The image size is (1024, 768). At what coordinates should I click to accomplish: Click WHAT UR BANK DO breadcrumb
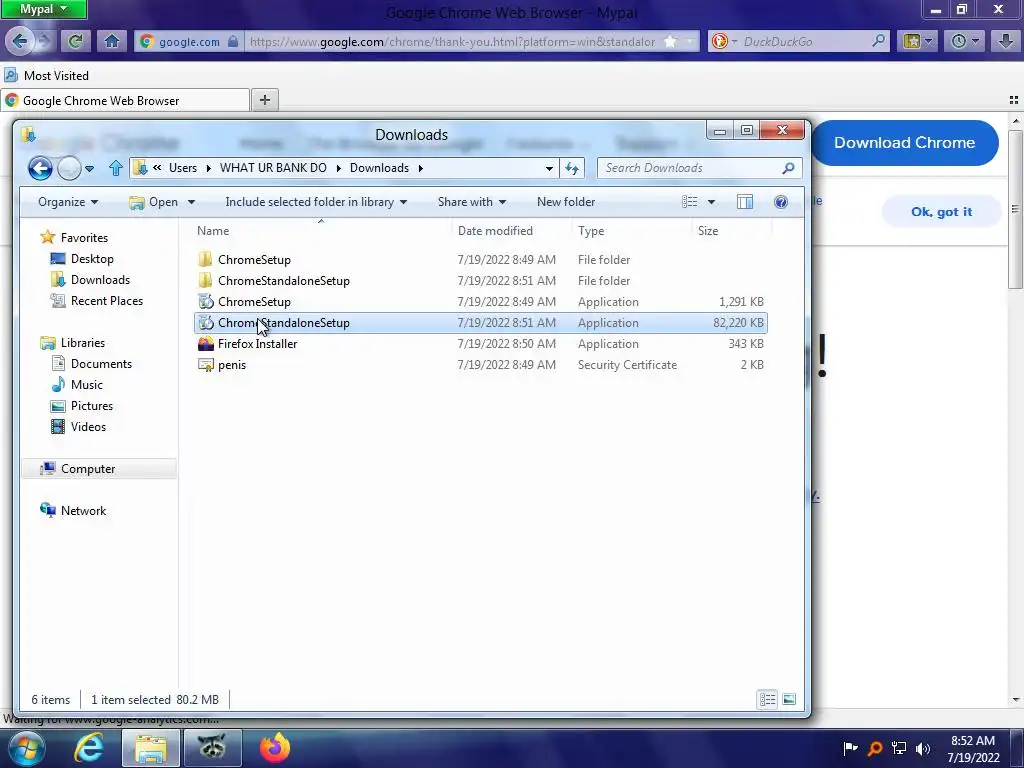point(273,168)
